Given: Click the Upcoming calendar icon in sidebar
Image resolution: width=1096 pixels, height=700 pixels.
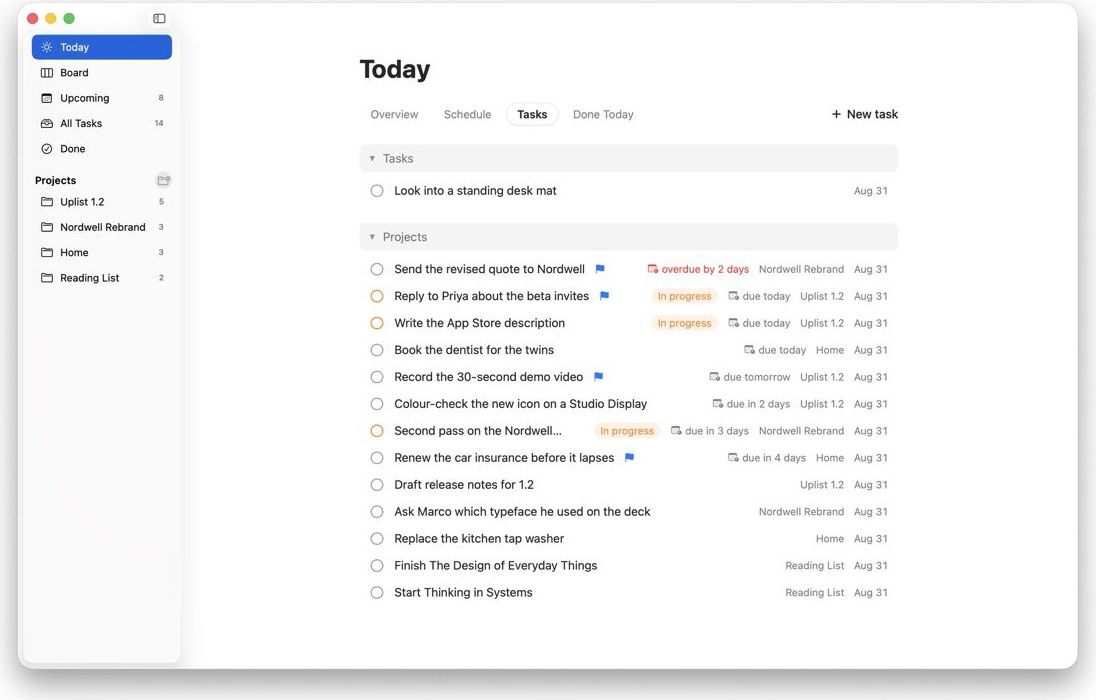Looking at the screenshot, I should click(47, 98).
